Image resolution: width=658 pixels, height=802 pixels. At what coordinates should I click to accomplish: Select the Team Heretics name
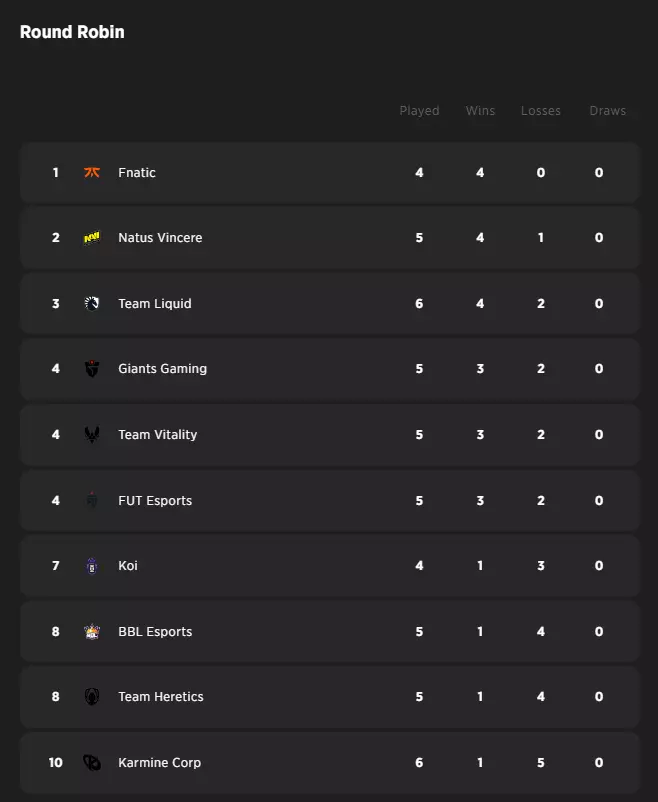[161, 697]
